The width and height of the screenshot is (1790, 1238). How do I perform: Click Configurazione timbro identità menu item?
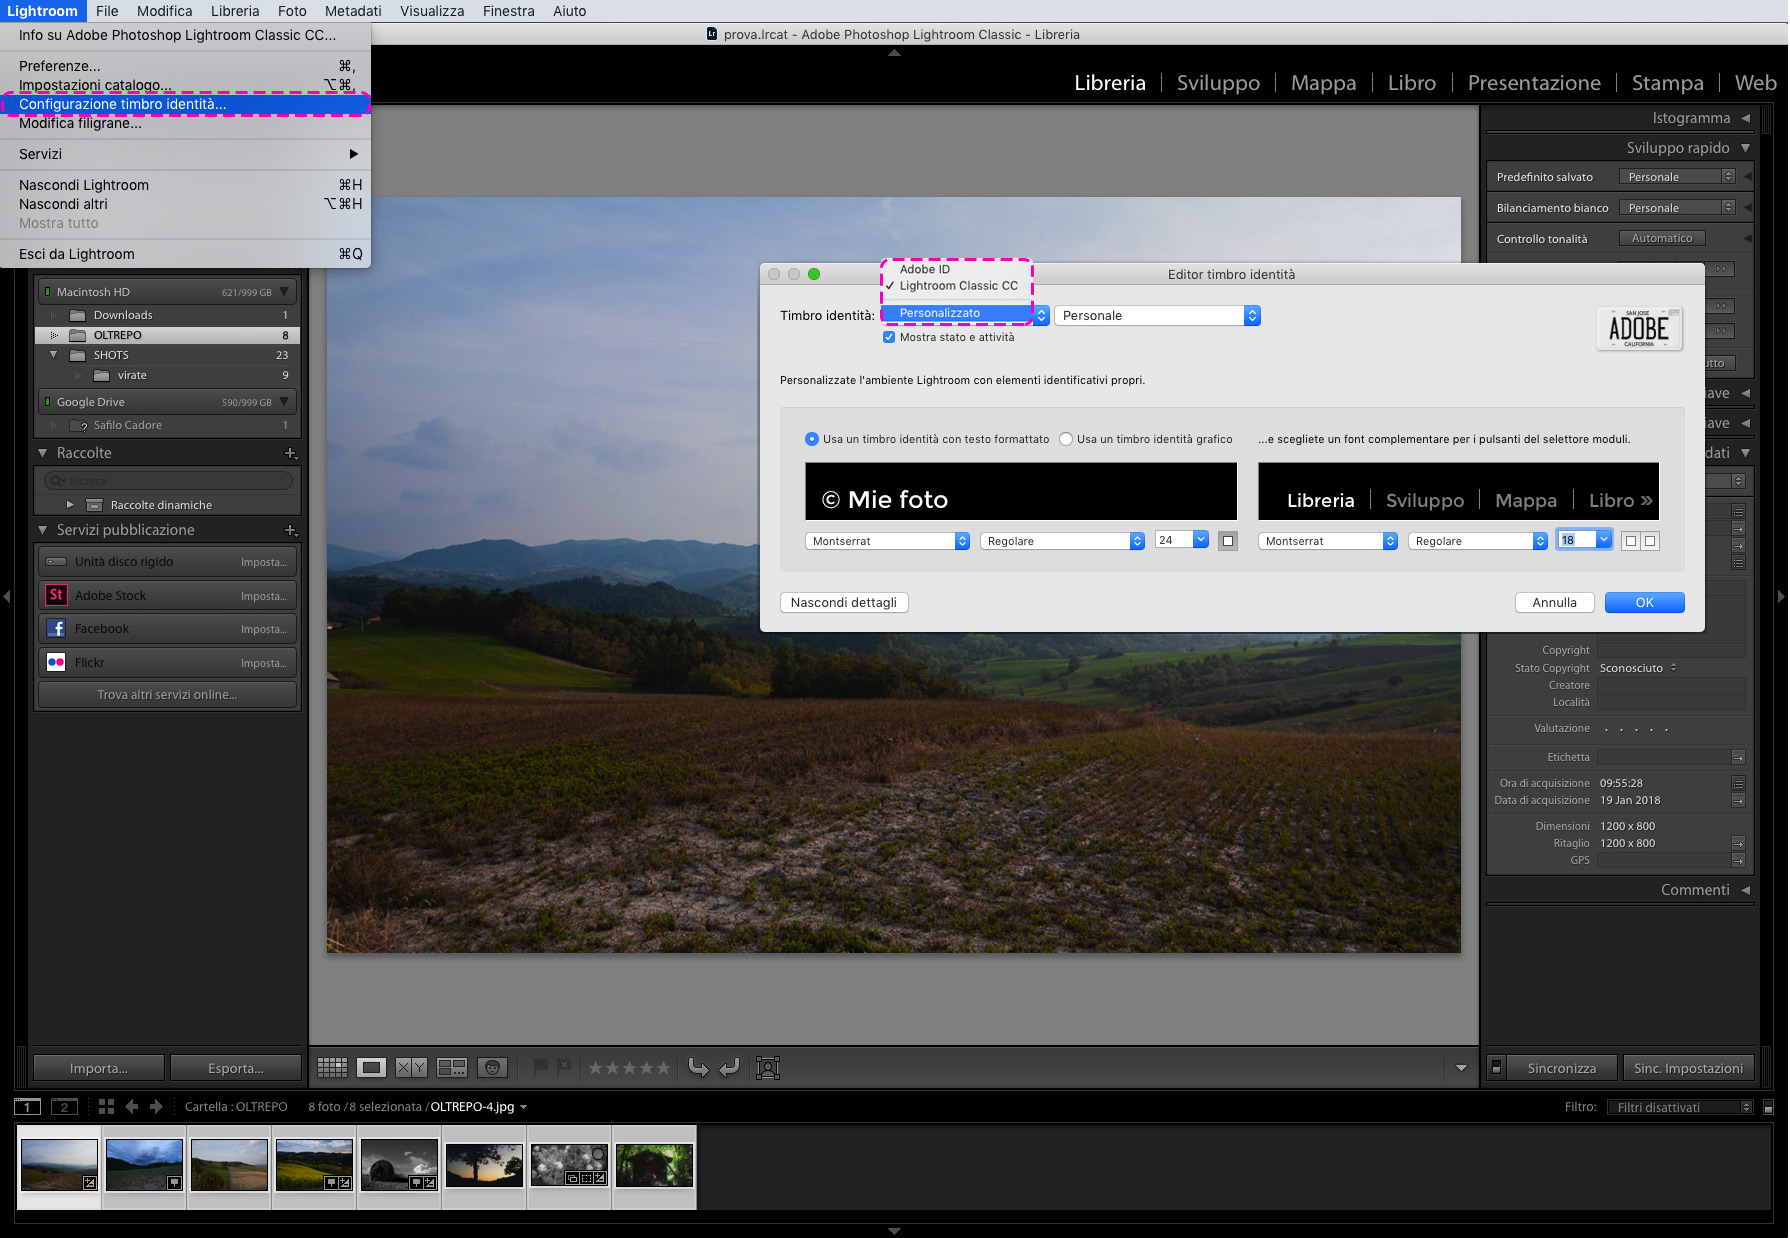coord(185,104)
